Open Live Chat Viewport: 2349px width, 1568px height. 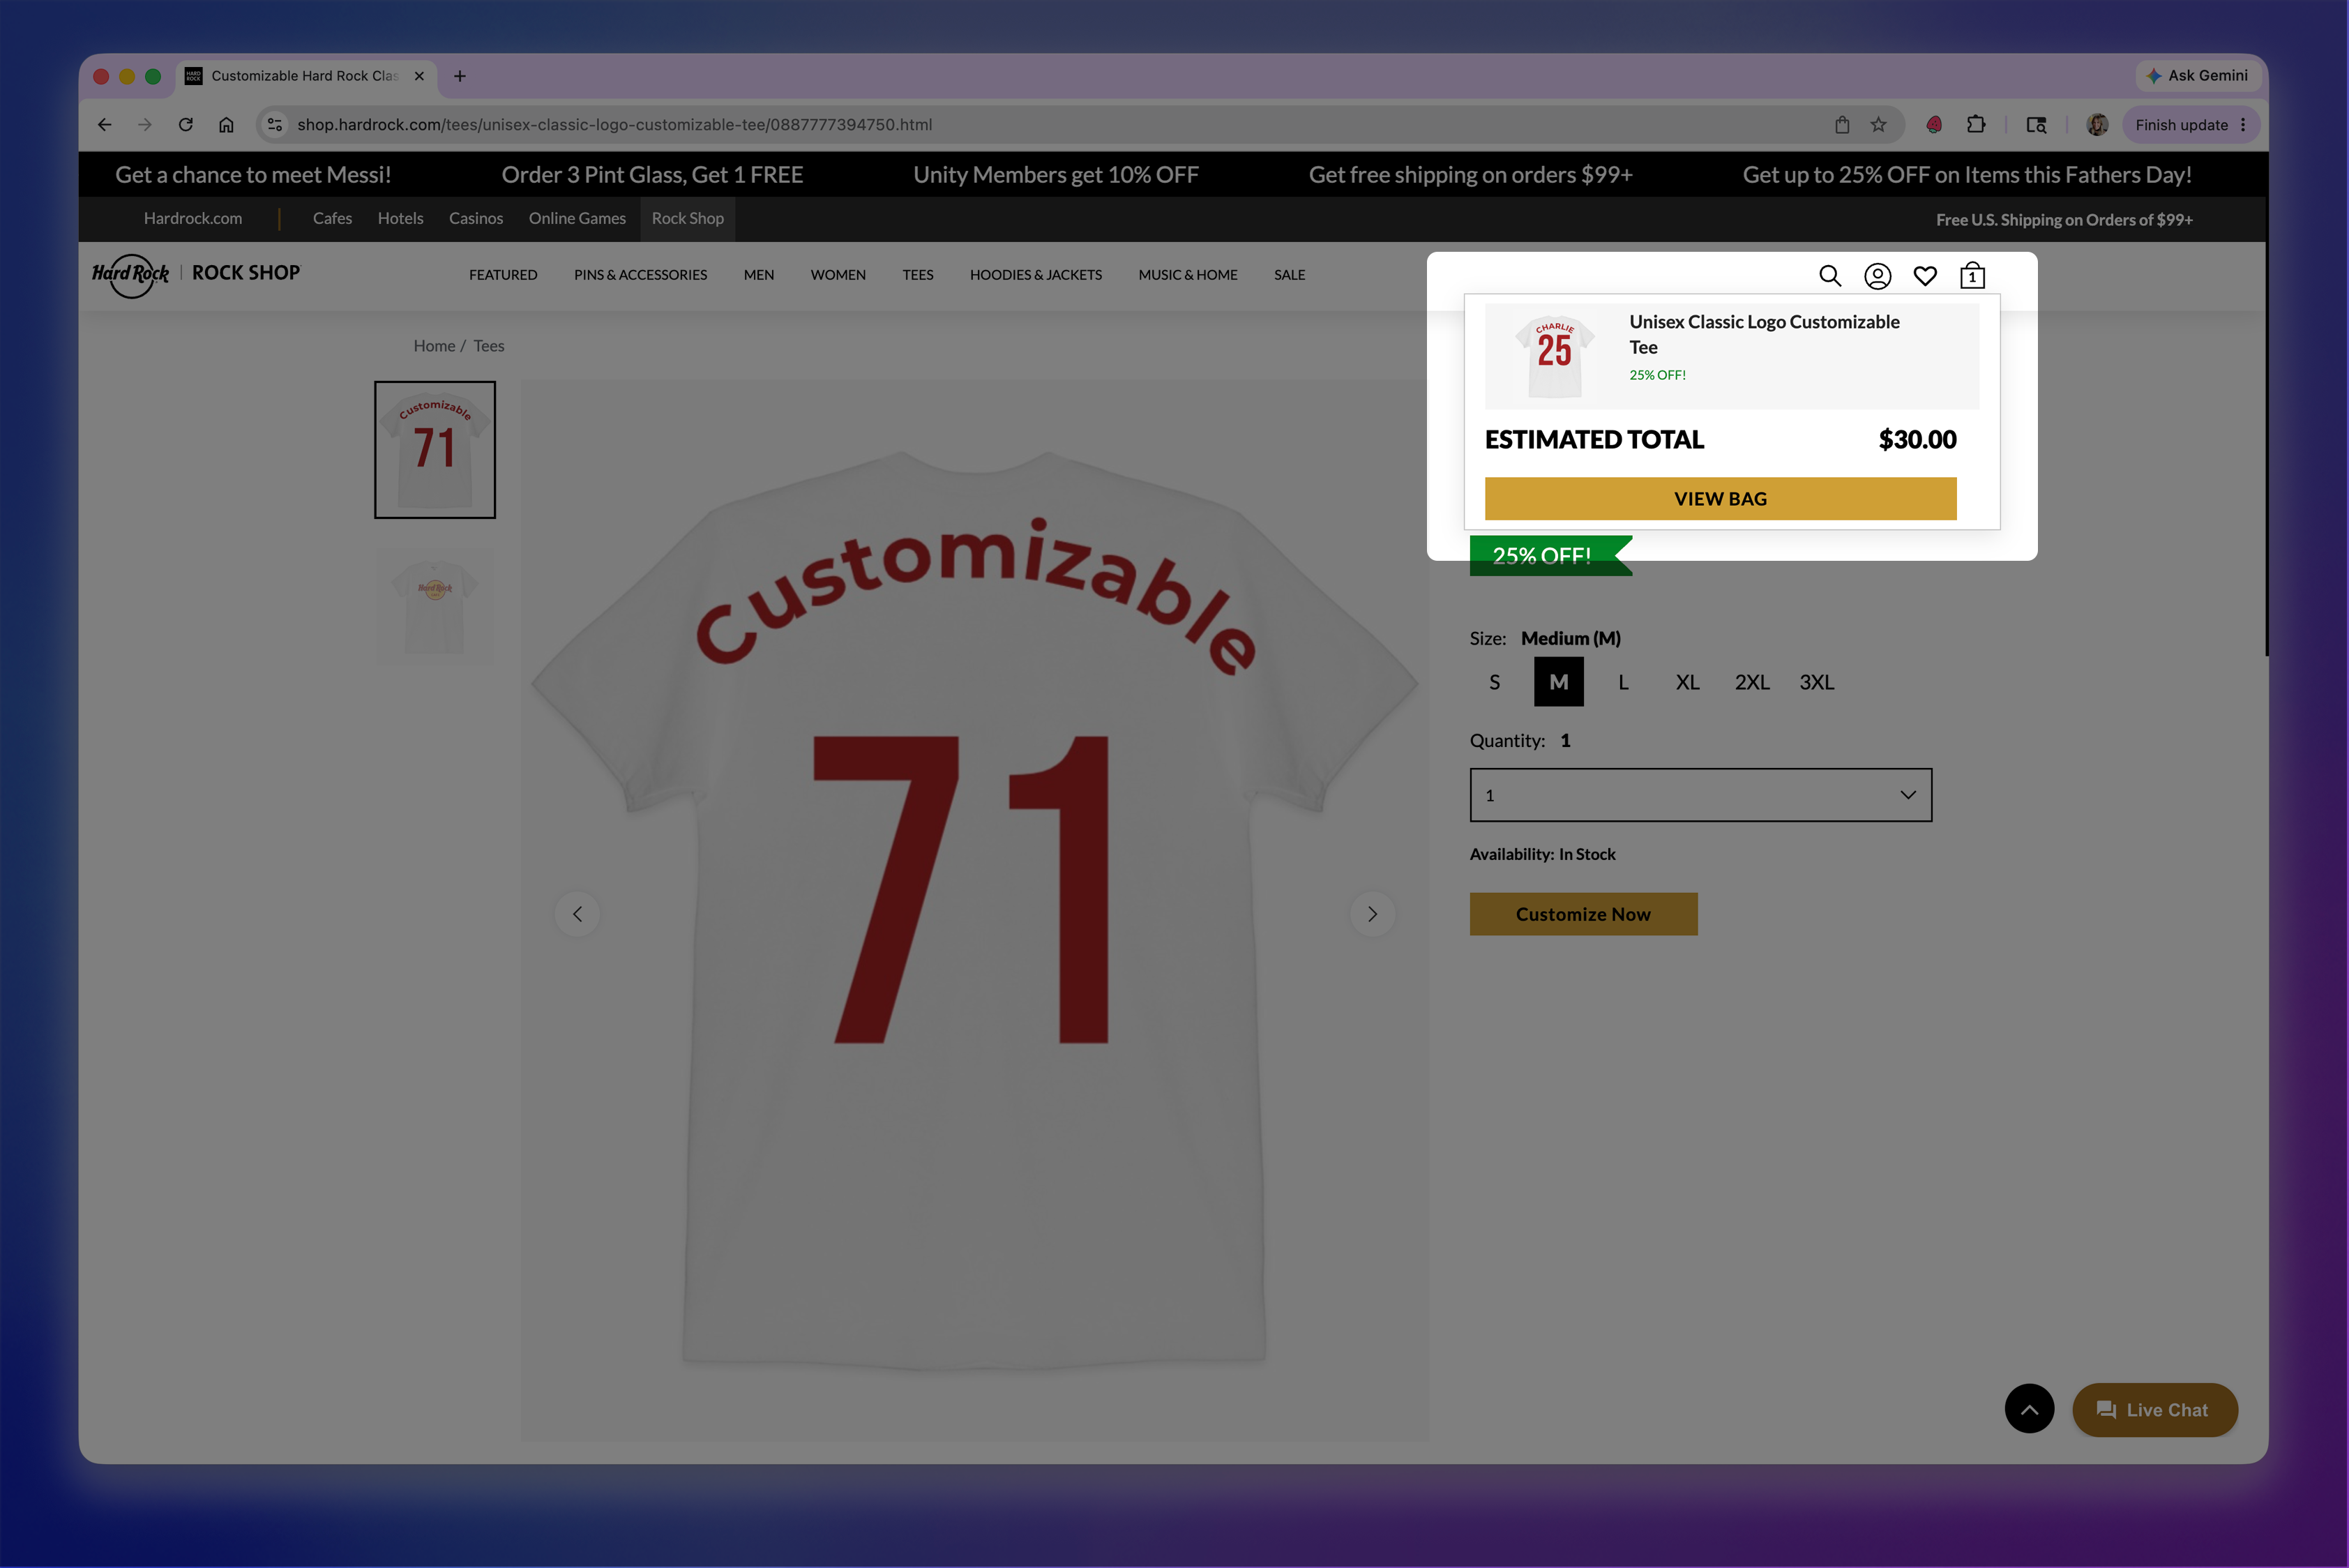point(2154,1410)
